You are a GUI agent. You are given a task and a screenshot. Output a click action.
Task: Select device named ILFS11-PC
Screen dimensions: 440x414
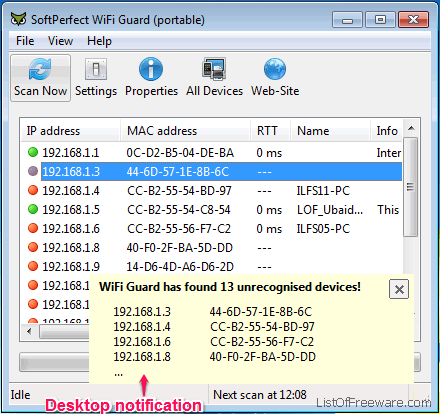pyautogui.click(x=323, y=191)
